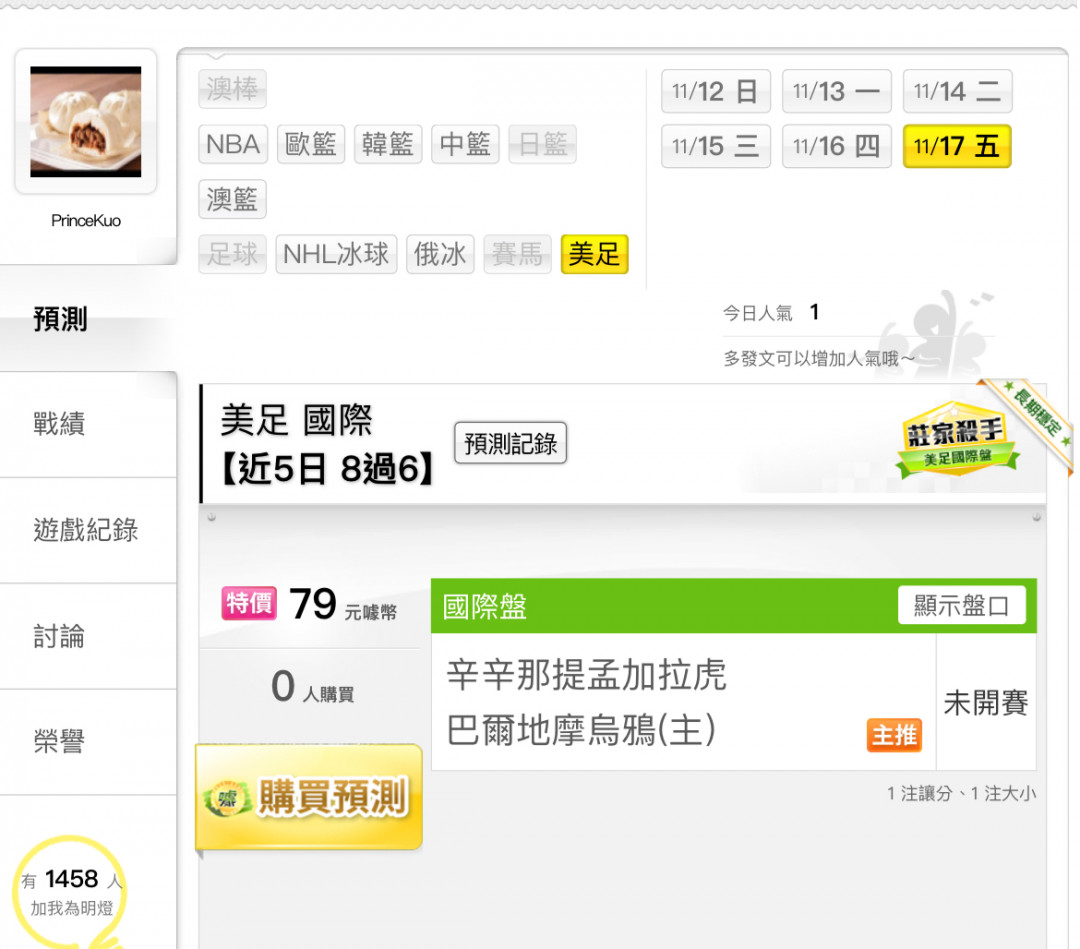Click the 主推 orange tag
Screen dimensions: 1080x949
tap(894, 735)
